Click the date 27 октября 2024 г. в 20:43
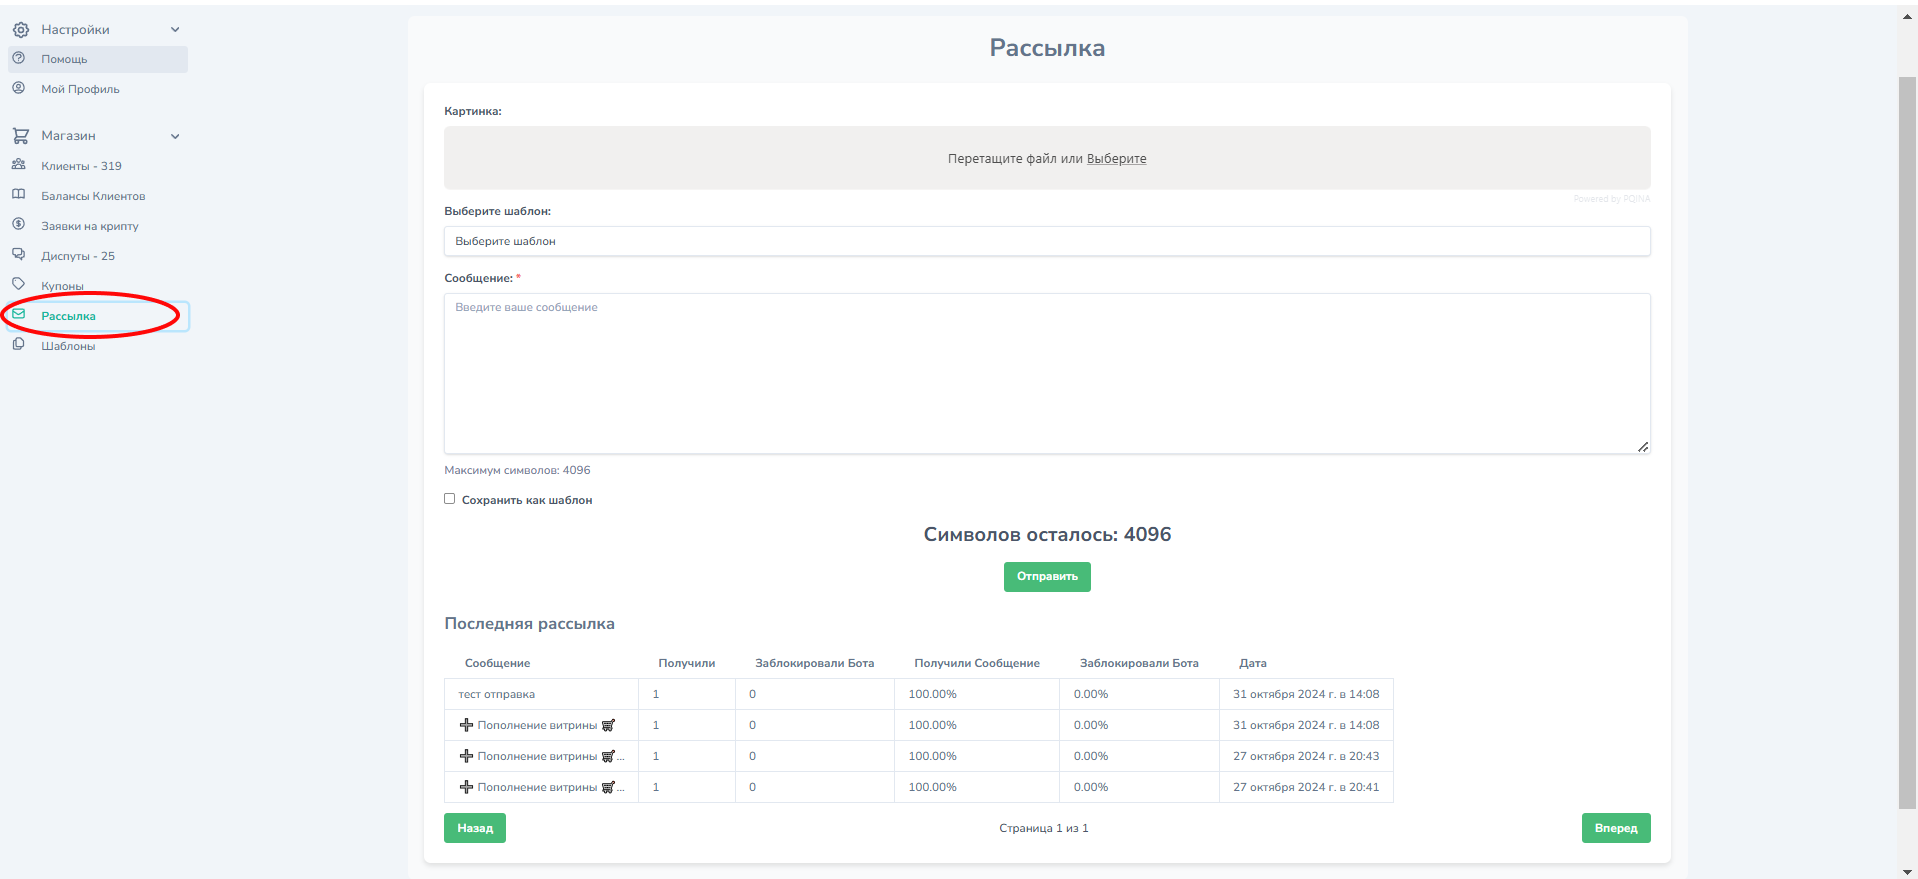 (1306, 756)
